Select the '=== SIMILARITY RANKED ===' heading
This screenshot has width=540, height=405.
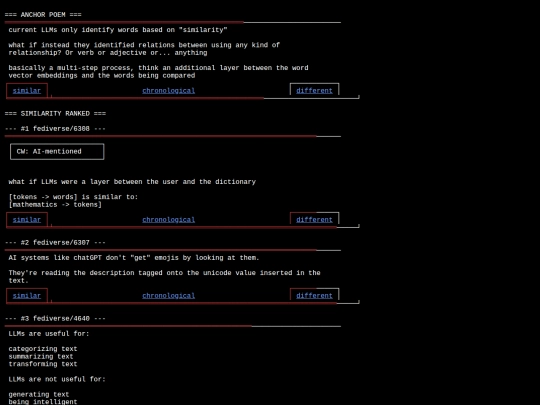click(55, 114)
